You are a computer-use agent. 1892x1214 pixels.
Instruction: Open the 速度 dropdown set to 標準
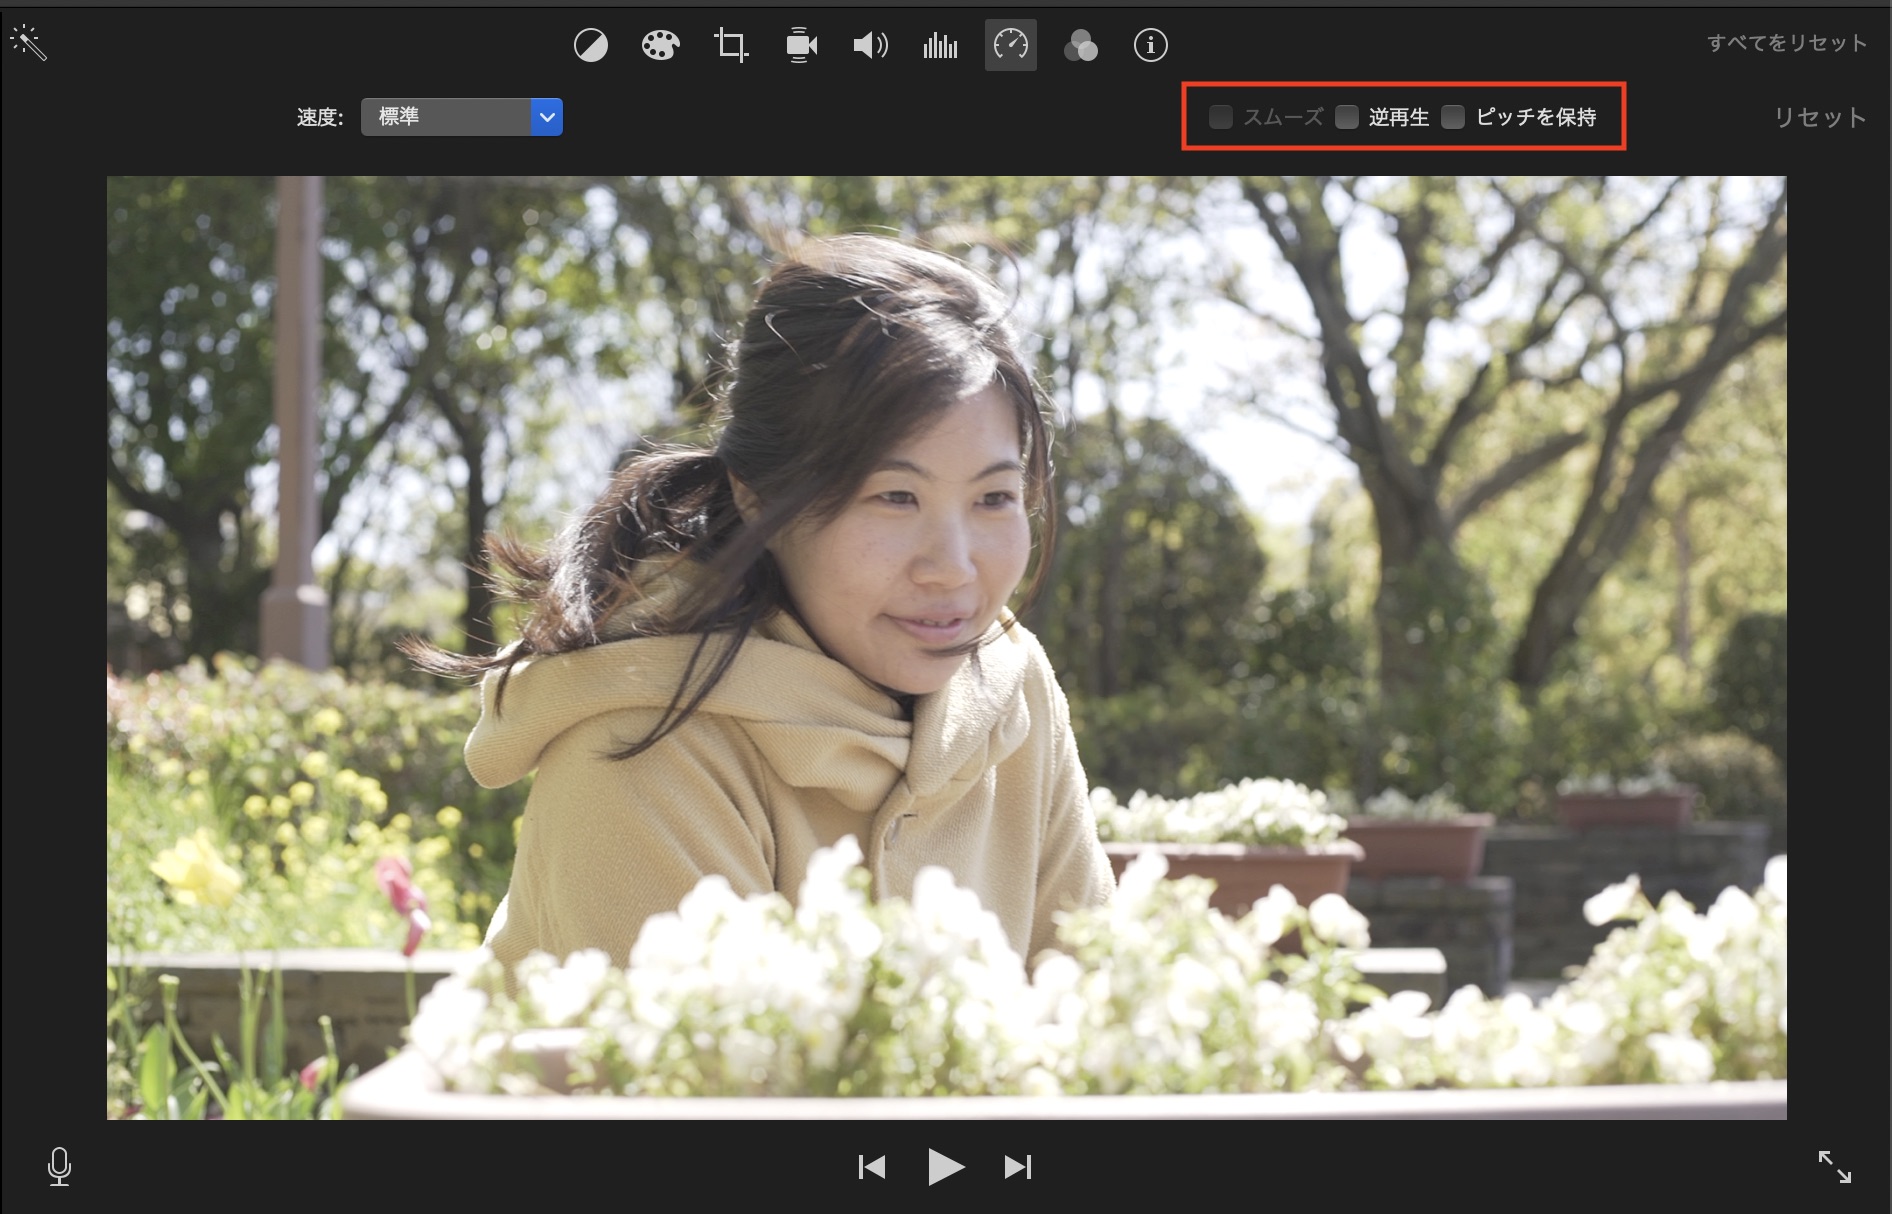point(461,117)
